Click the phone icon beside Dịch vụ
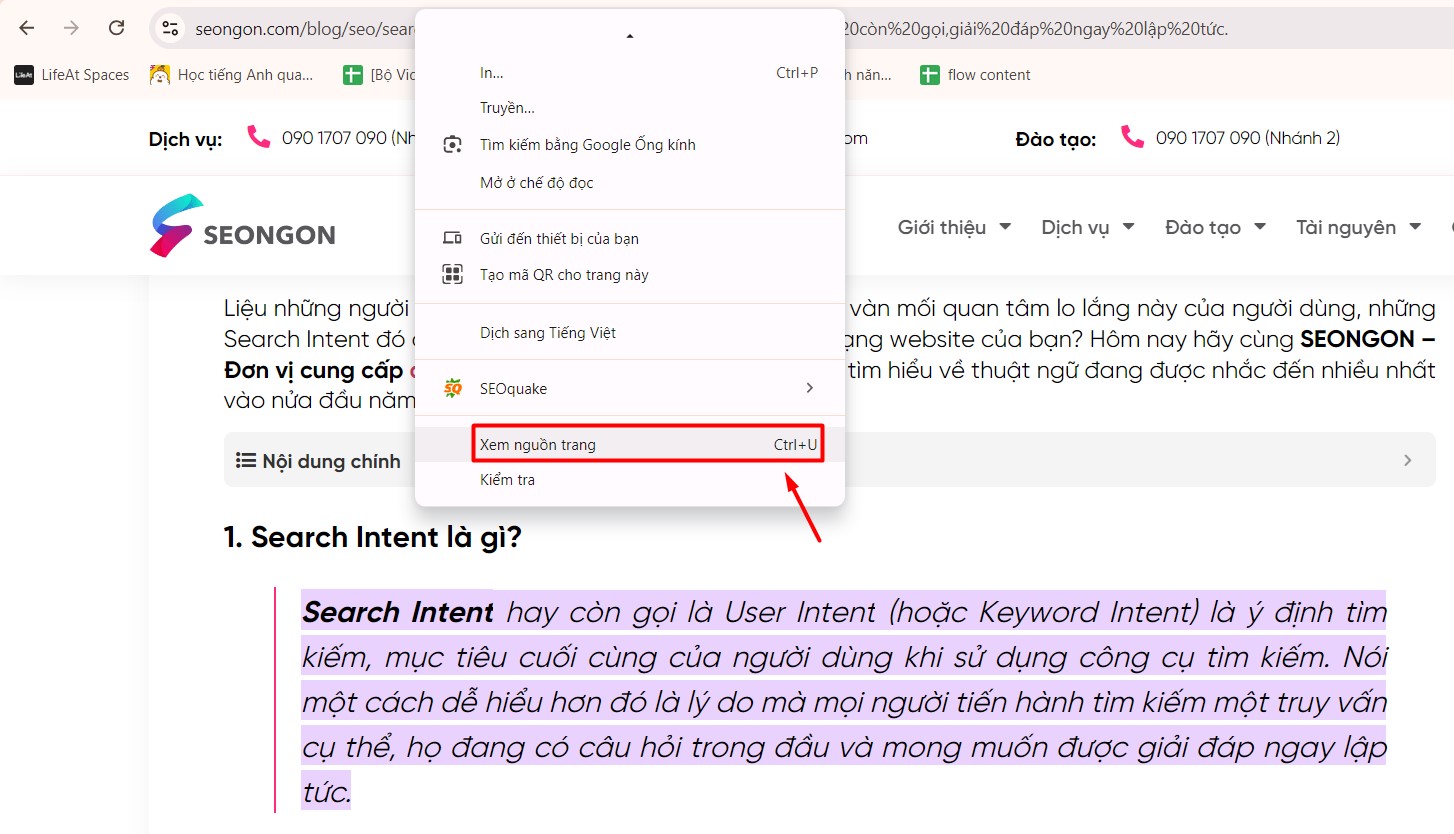This screenshot has height=834, width=1454. click(x=259, y=137)
